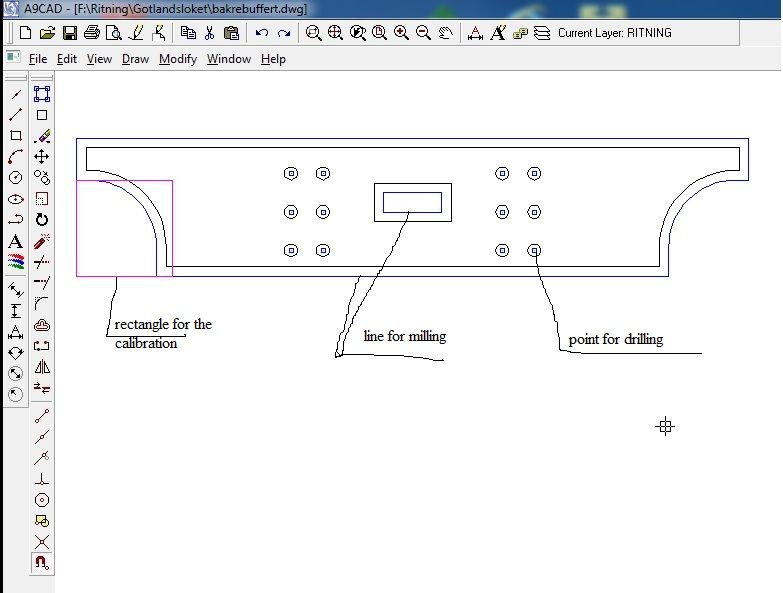Screen dimensions: 783x593
Task: Activate Zoom Window tool
Action: click(313, 33)
